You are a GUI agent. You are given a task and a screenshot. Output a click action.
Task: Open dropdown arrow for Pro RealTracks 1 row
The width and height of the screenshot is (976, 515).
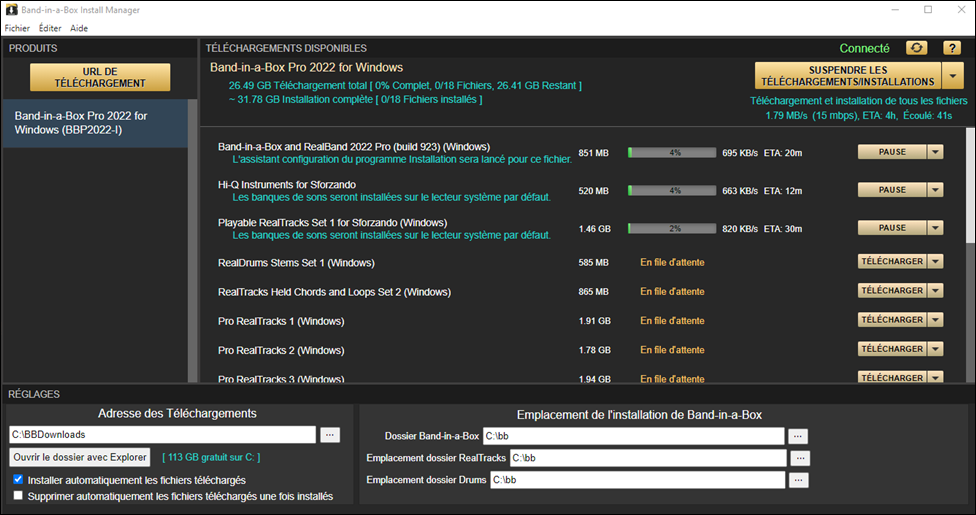pos(935,320)
